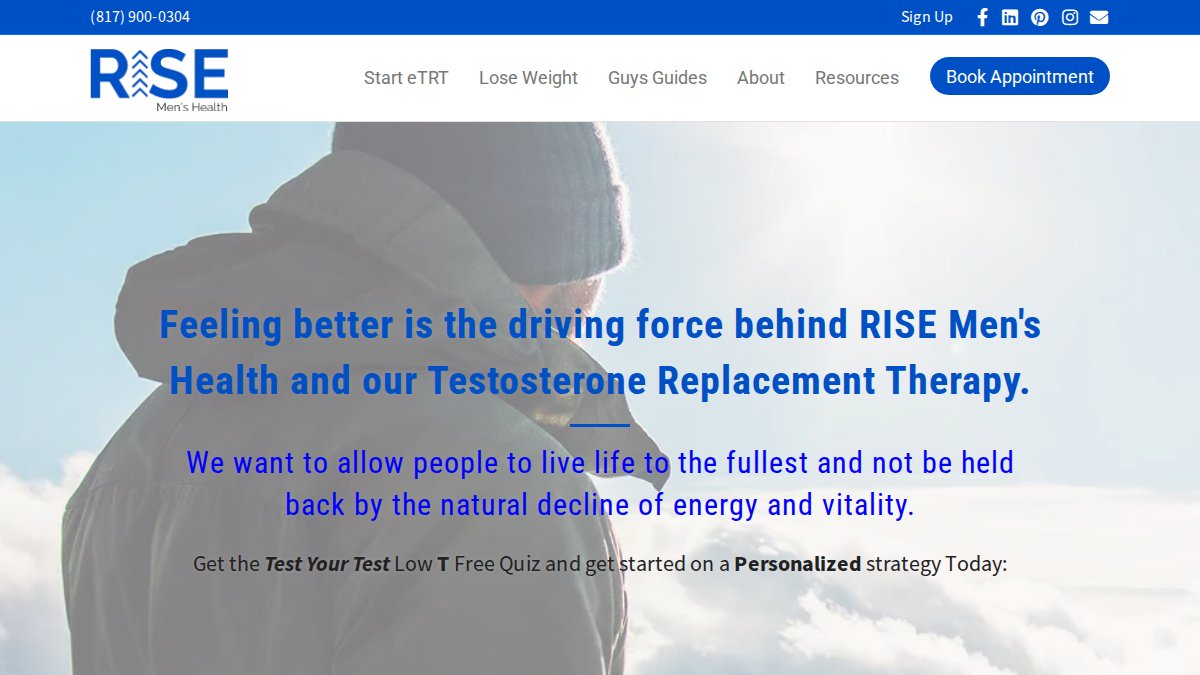
Task: Open the Lose Weight menu
Action: tap(528, 77)
